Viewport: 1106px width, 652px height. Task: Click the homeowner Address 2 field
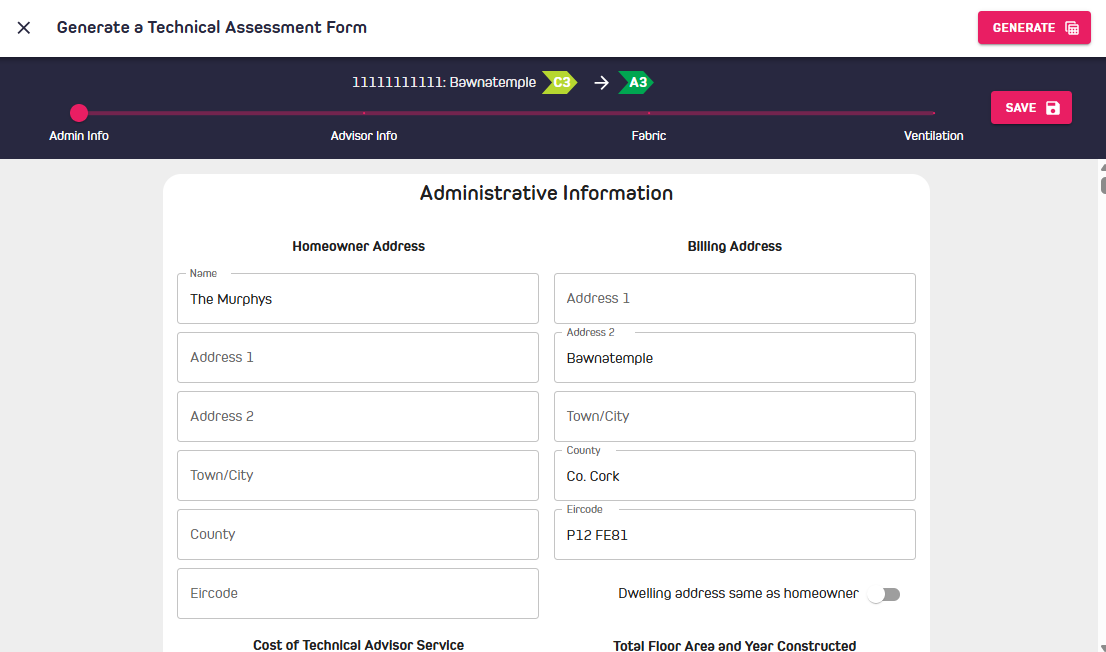[x=358, y=416]
